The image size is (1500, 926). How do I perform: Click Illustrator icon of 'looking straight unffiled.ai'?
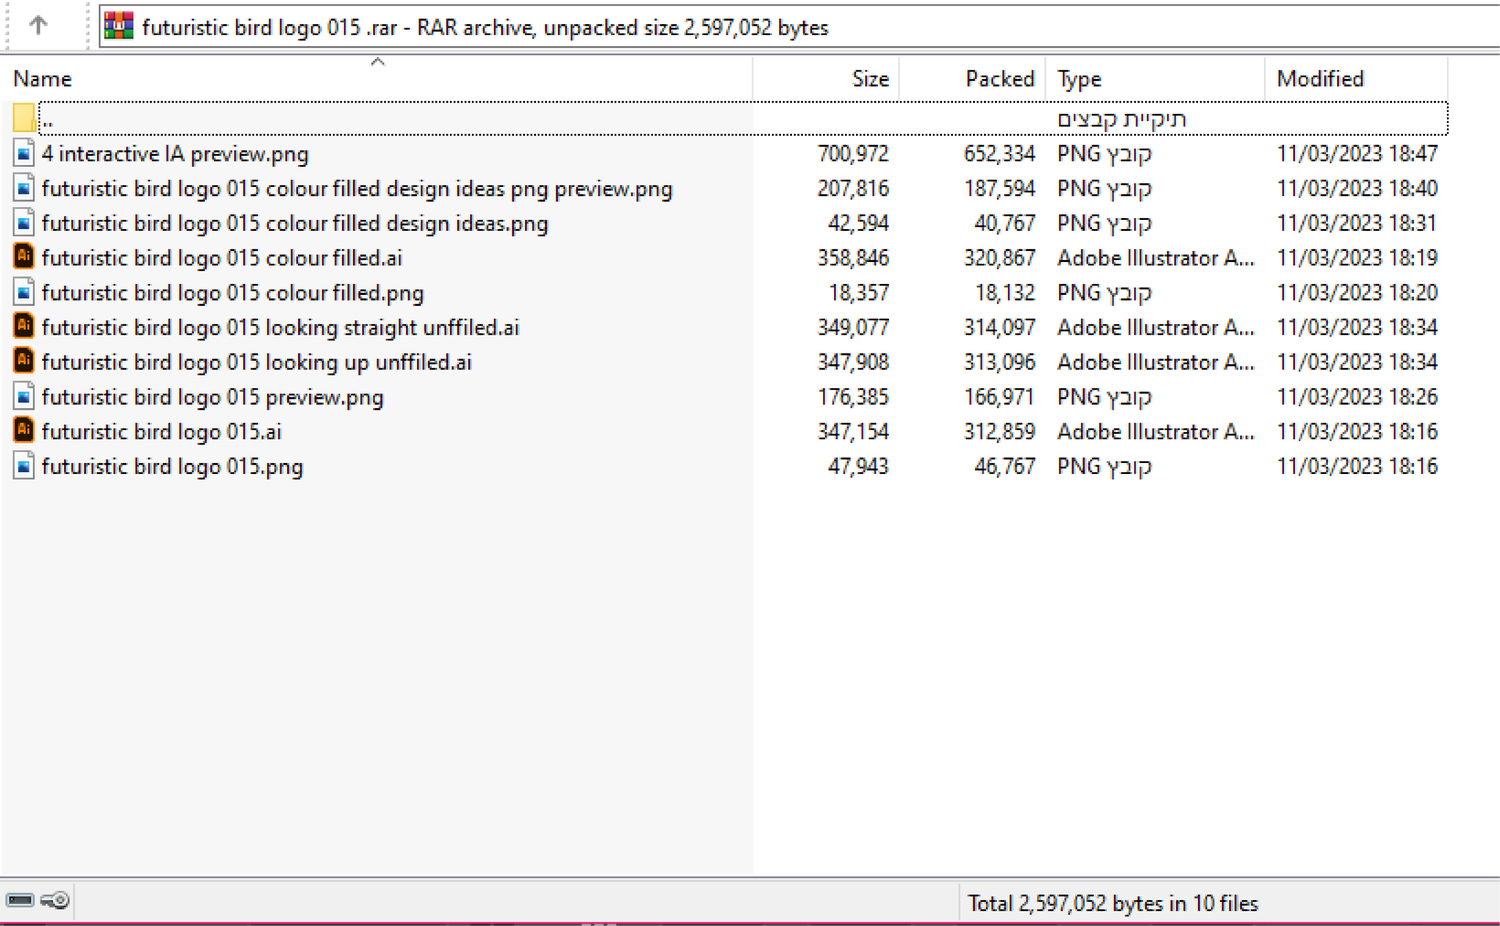point(24,327)
